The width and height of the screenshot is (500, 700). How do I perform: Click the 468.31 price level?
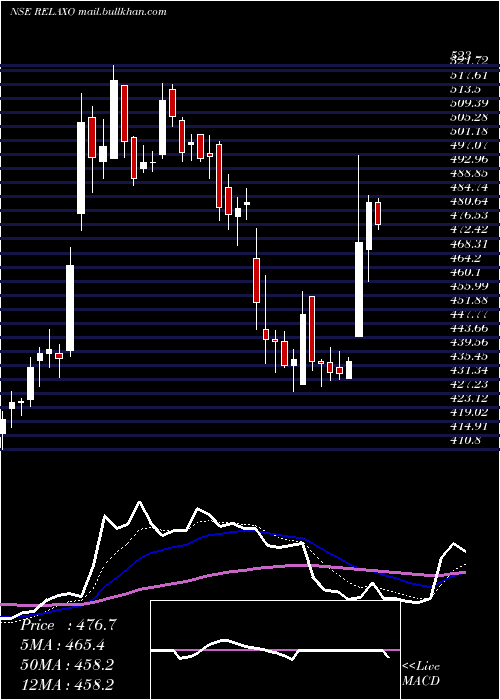[x=469, y=244]
